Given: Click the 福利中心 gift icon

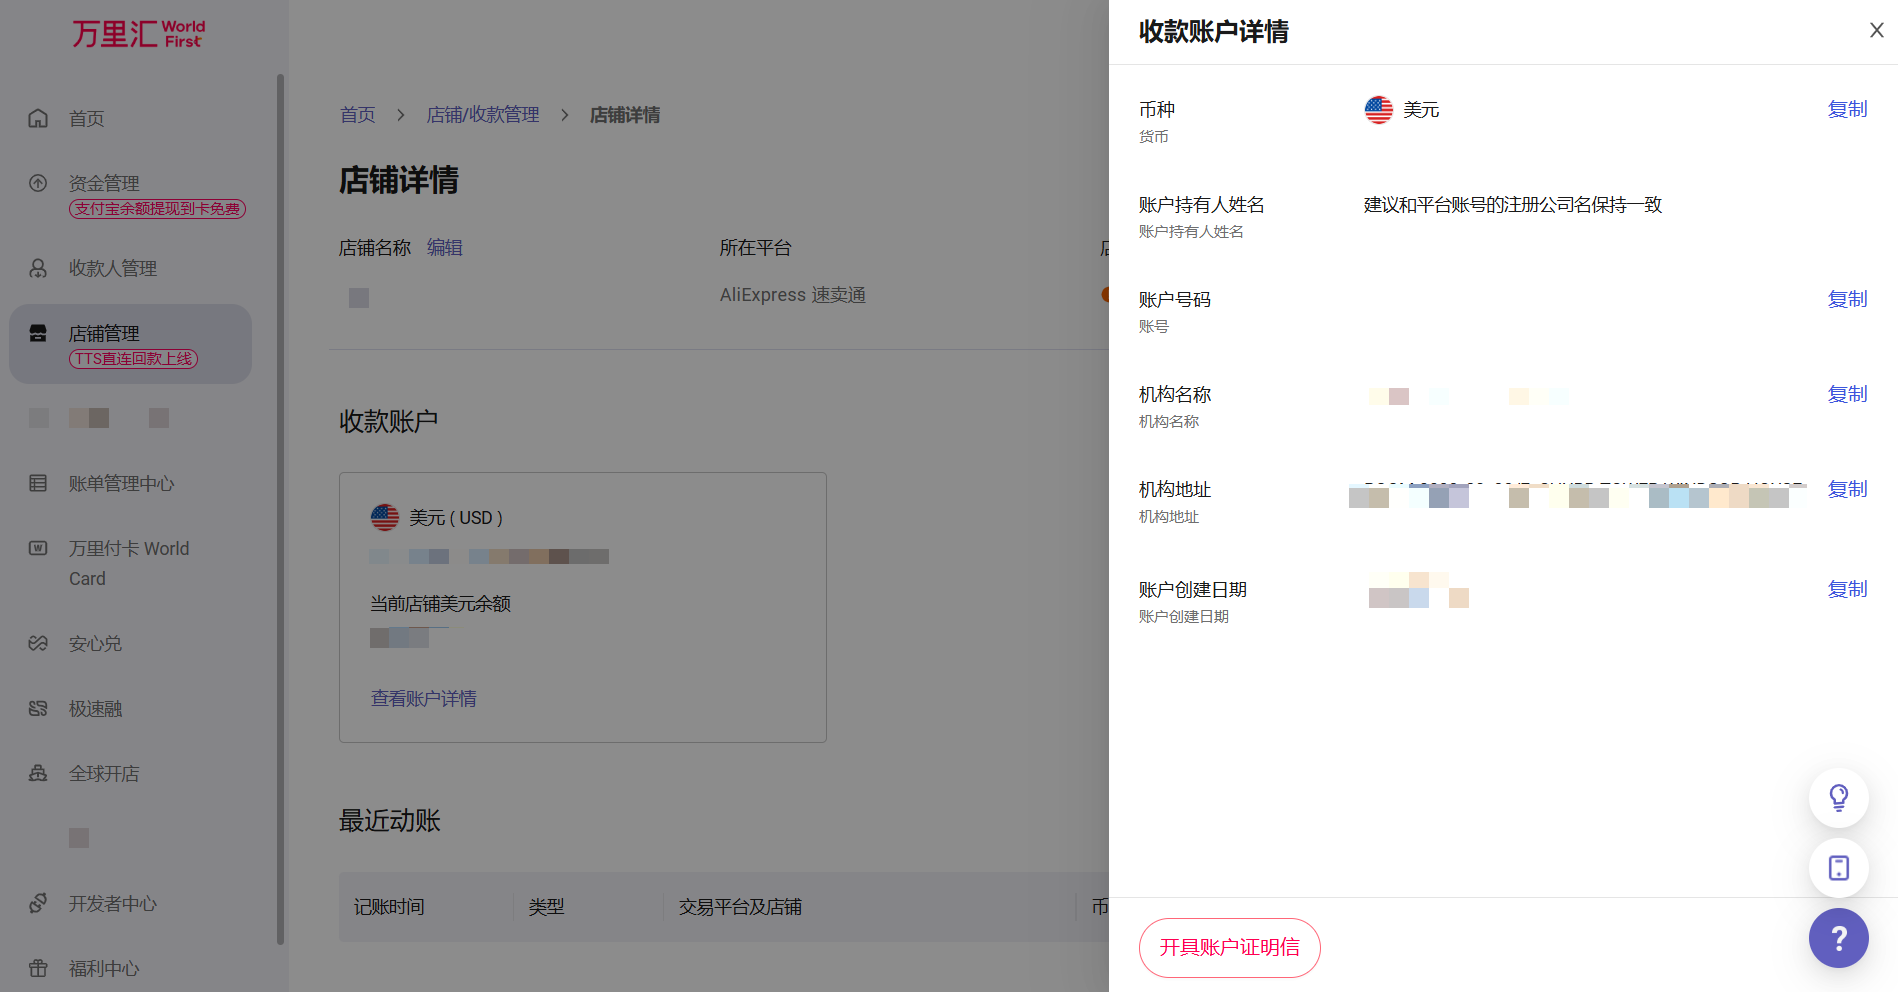Looking at the screenshot, I should tap(38, 968).
